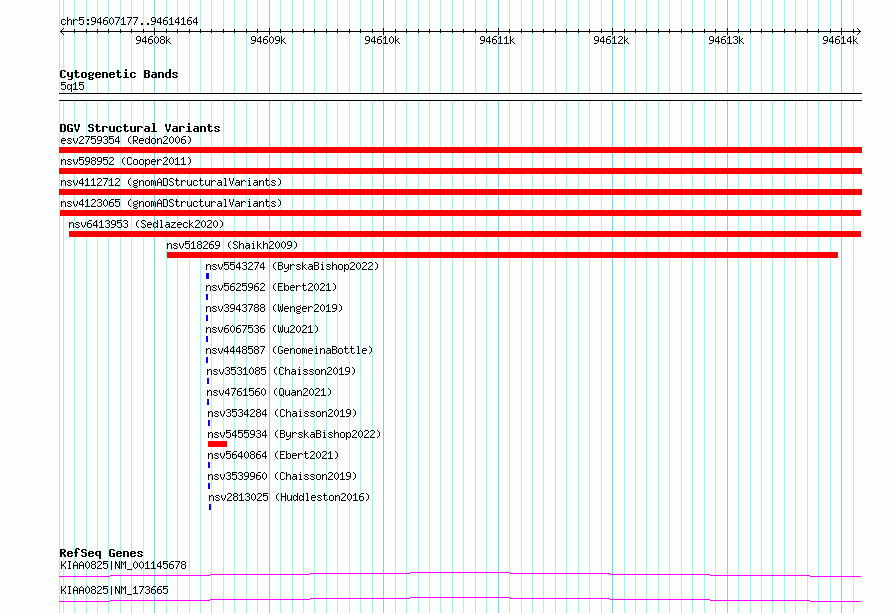Click the RefSeq Genes track title
This screenshot has height=613, width=890.
tap(101, 553)
